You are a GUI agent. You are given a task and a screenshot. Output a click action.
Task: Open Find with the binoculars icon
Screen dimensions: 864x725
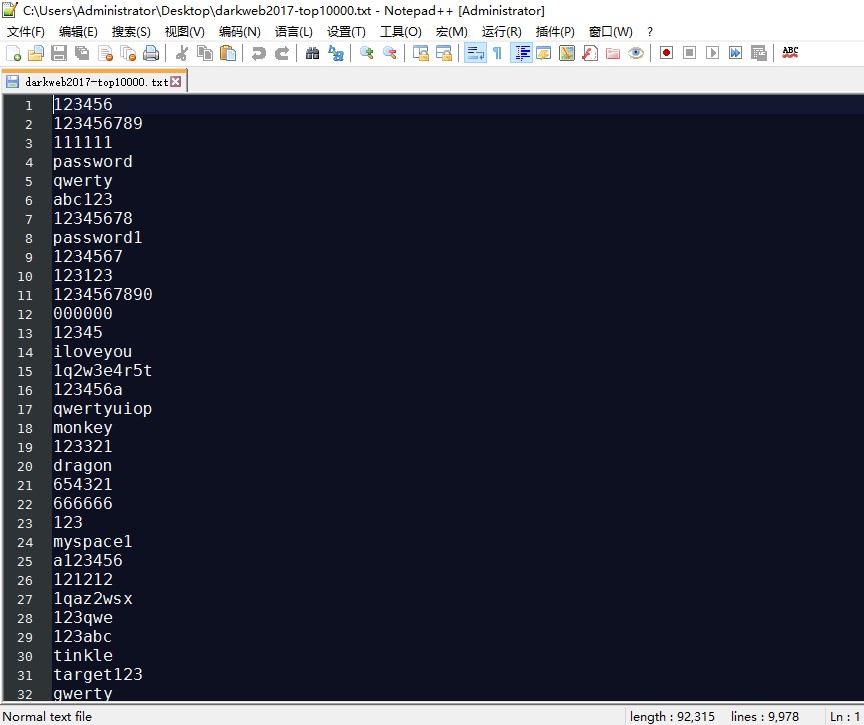[x=312, y=53]
